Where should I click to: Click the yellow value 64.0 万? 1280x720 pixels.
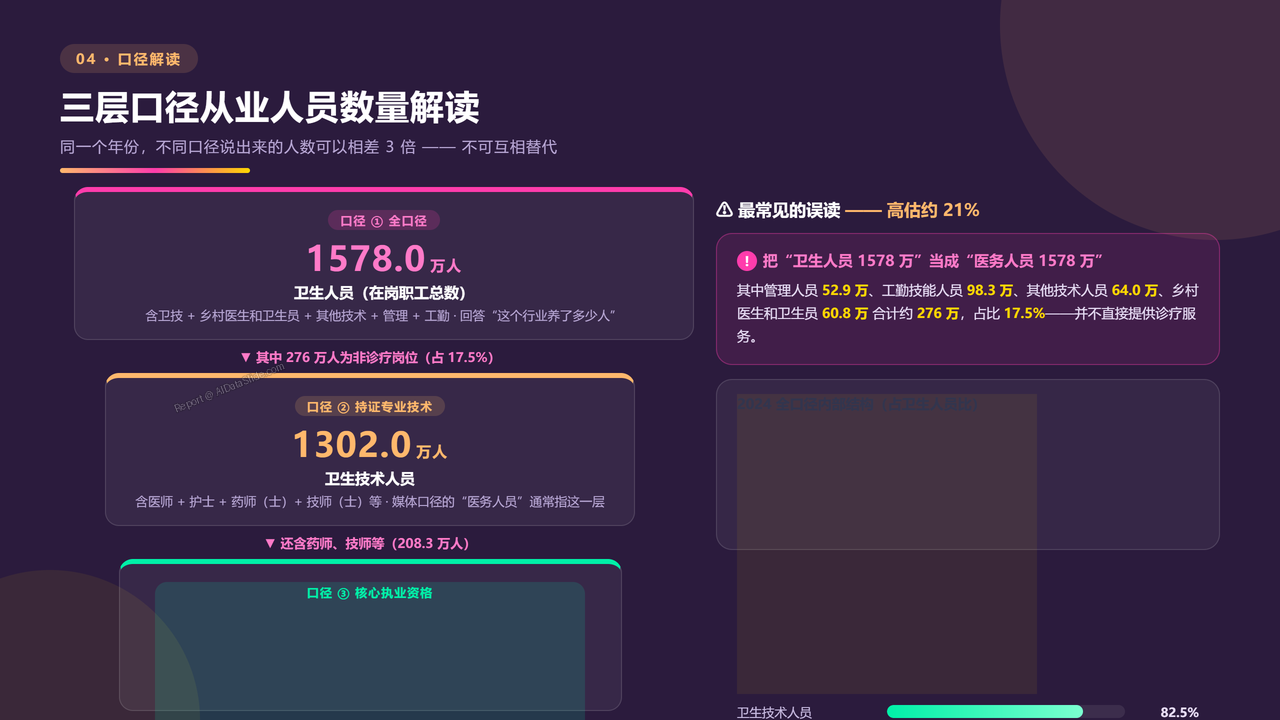point(1135,290)
